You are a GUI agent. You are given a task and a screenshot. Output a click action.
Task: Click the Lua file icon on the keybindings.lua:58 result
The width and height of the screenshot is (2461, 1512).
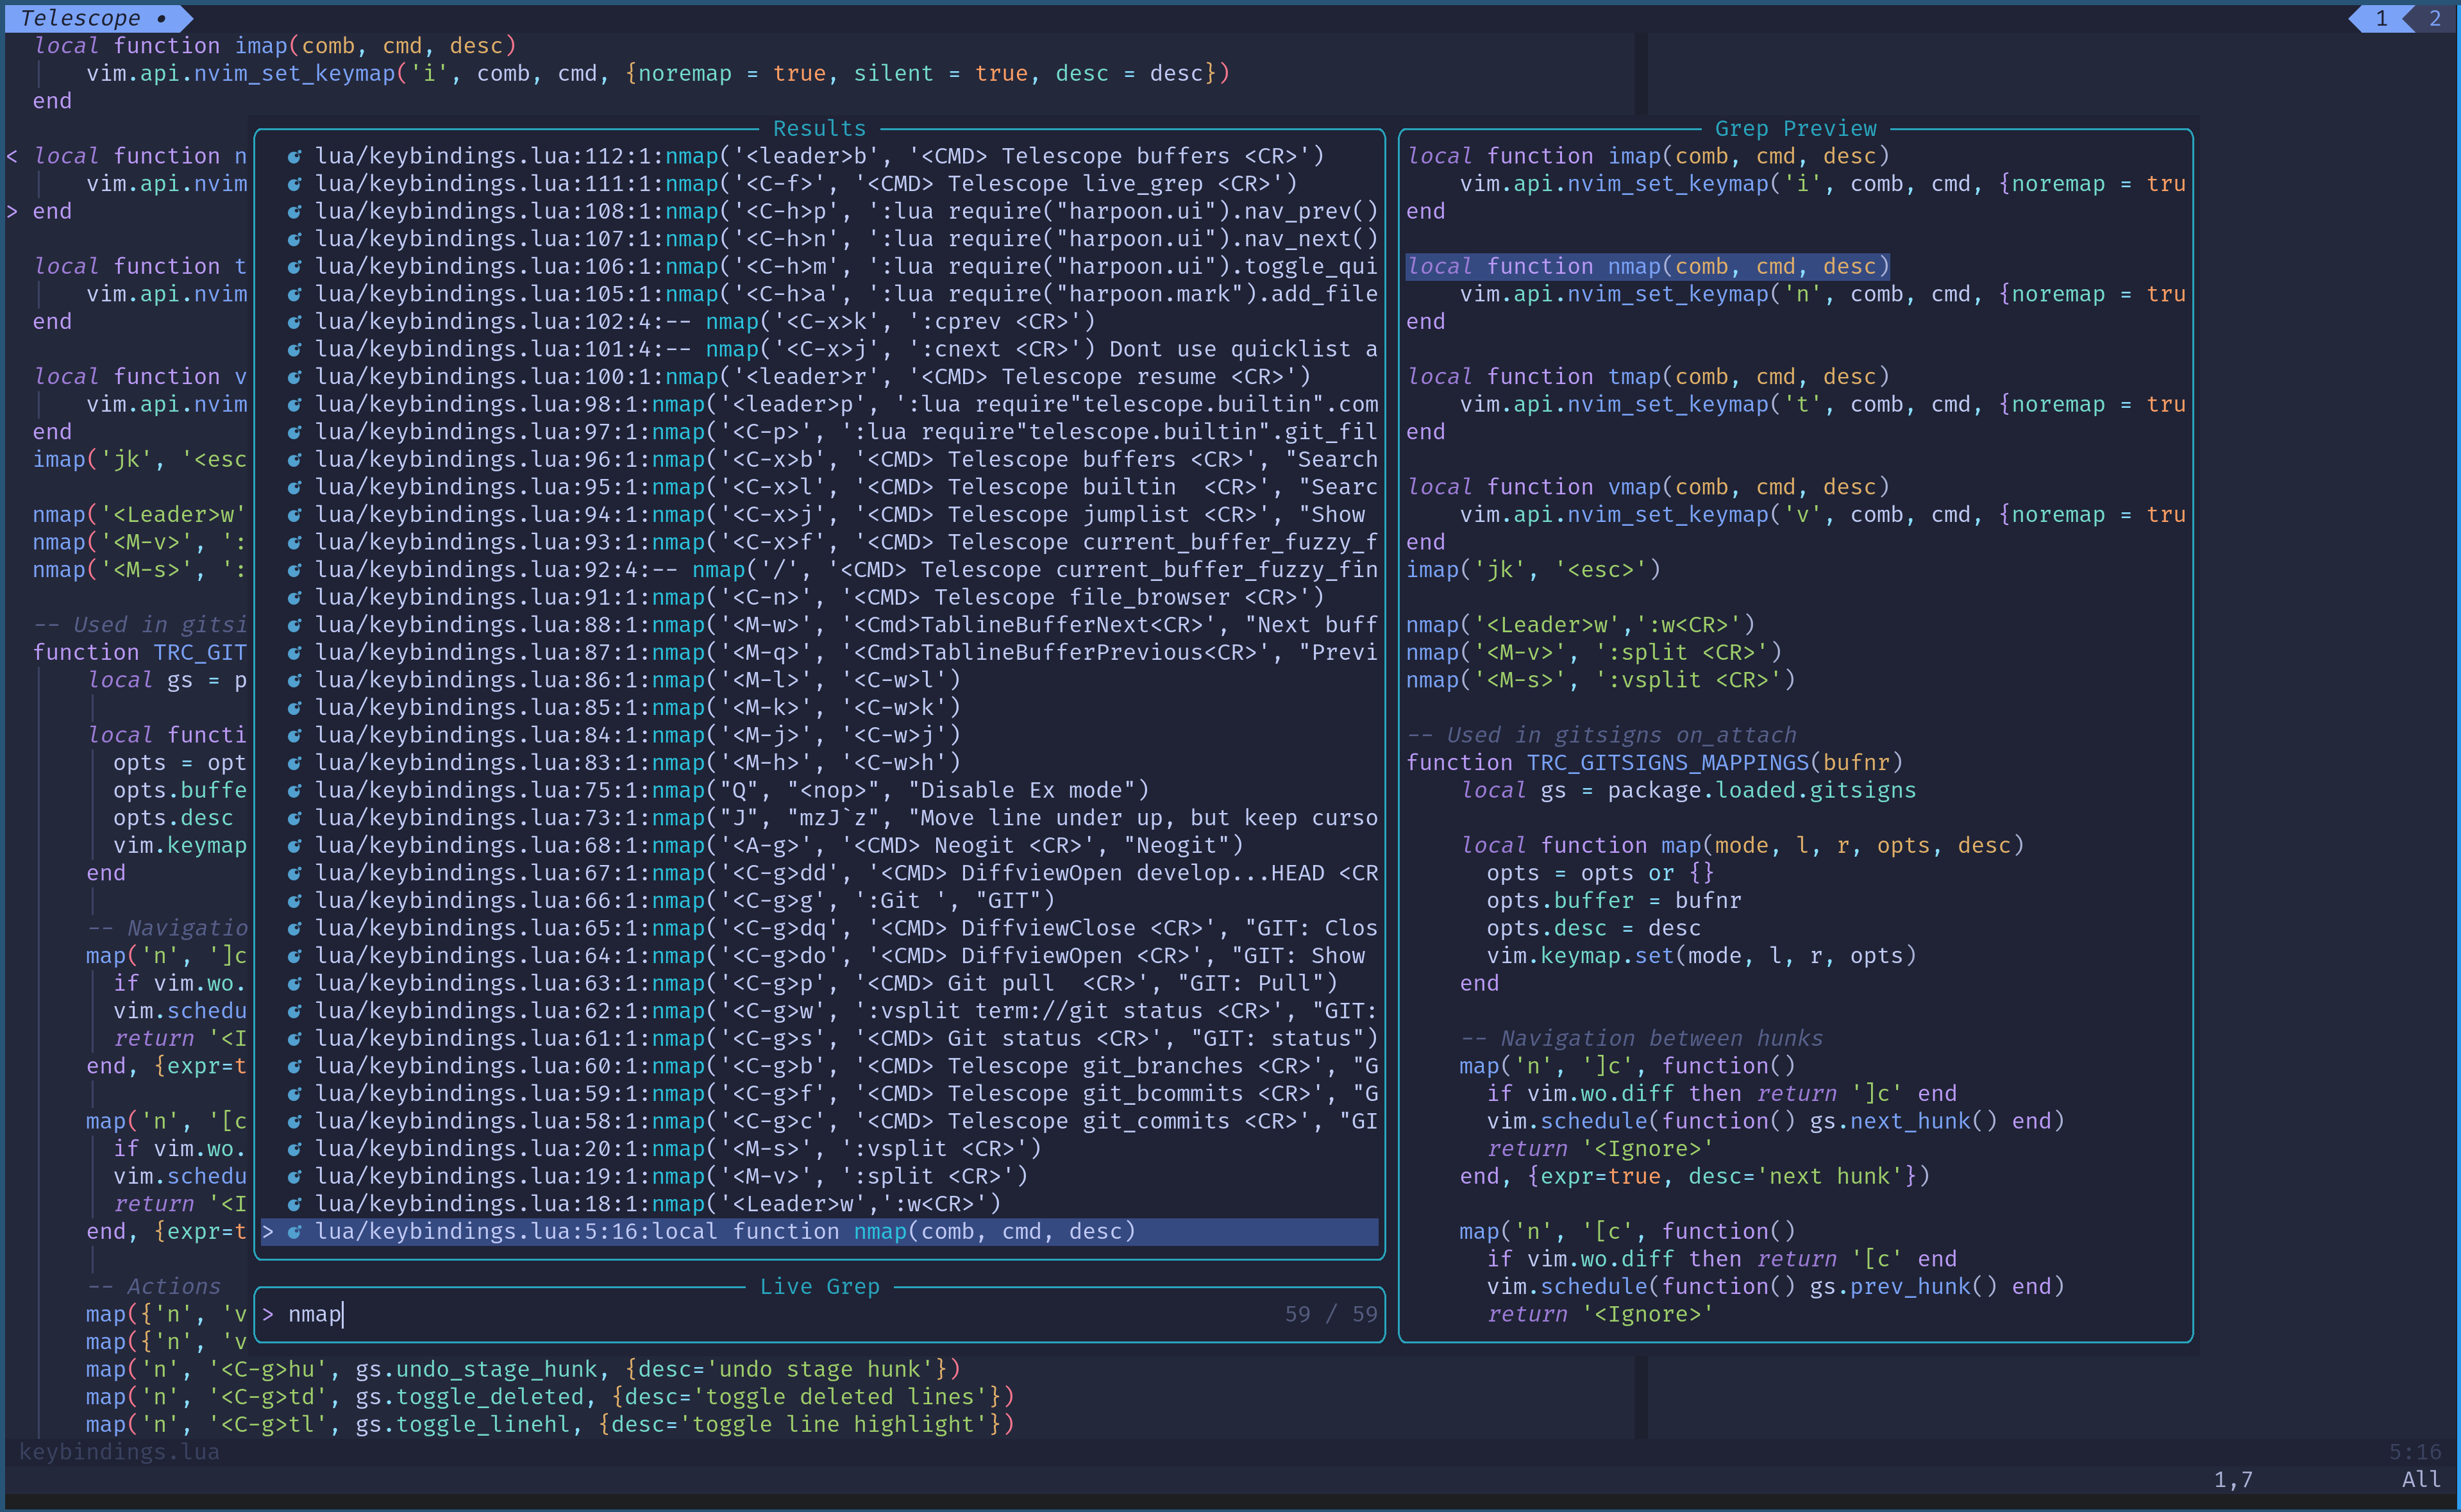(x=295, y=1122)
